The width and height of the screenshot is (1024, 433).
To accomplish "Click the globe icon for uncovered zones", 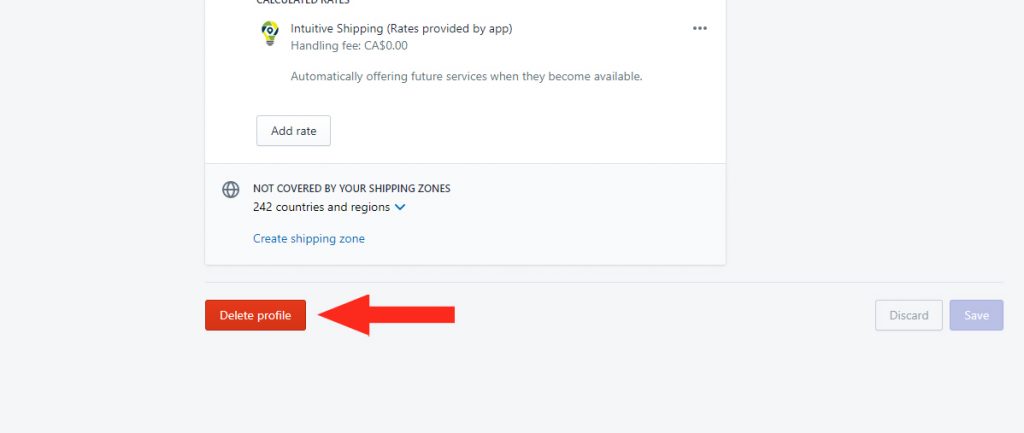I will [x=231, y=189].
